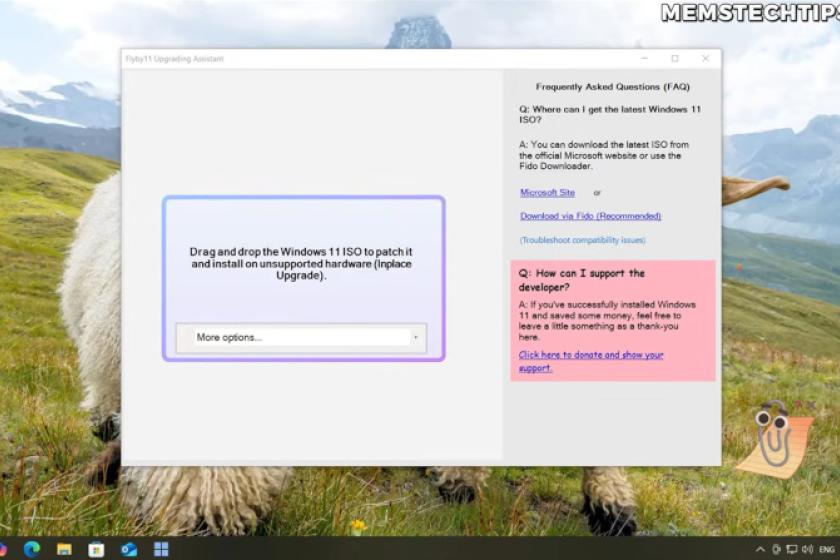
Task: Click the Clippy paperclip desktop assistant
Action: click(x=774, y=439)
